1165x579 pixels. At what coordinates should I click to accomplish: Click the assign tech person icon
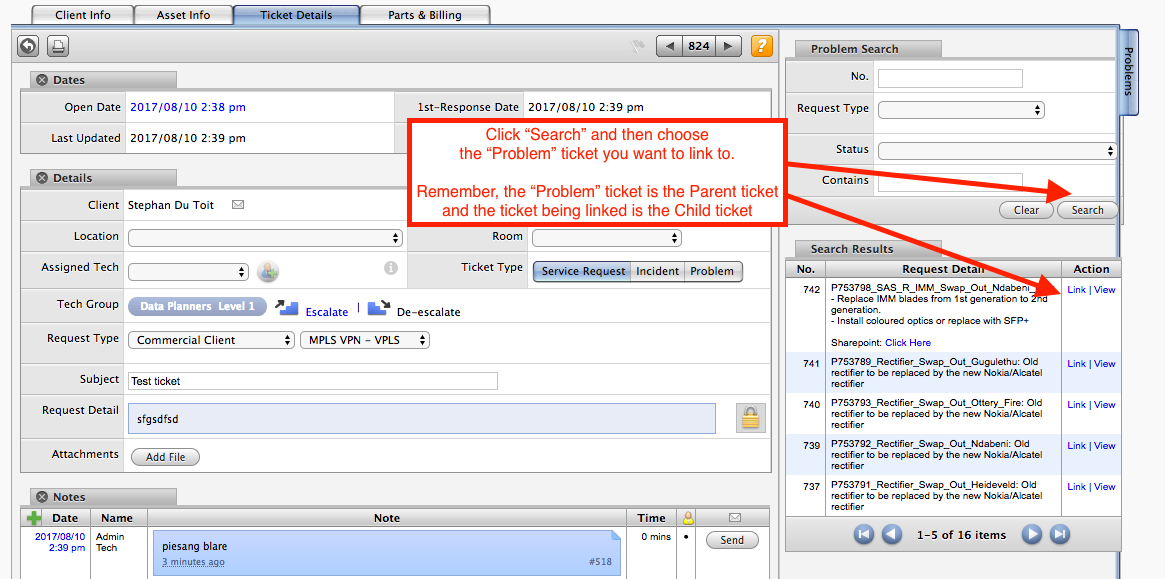pyautogui.click(x=267, y=272)
